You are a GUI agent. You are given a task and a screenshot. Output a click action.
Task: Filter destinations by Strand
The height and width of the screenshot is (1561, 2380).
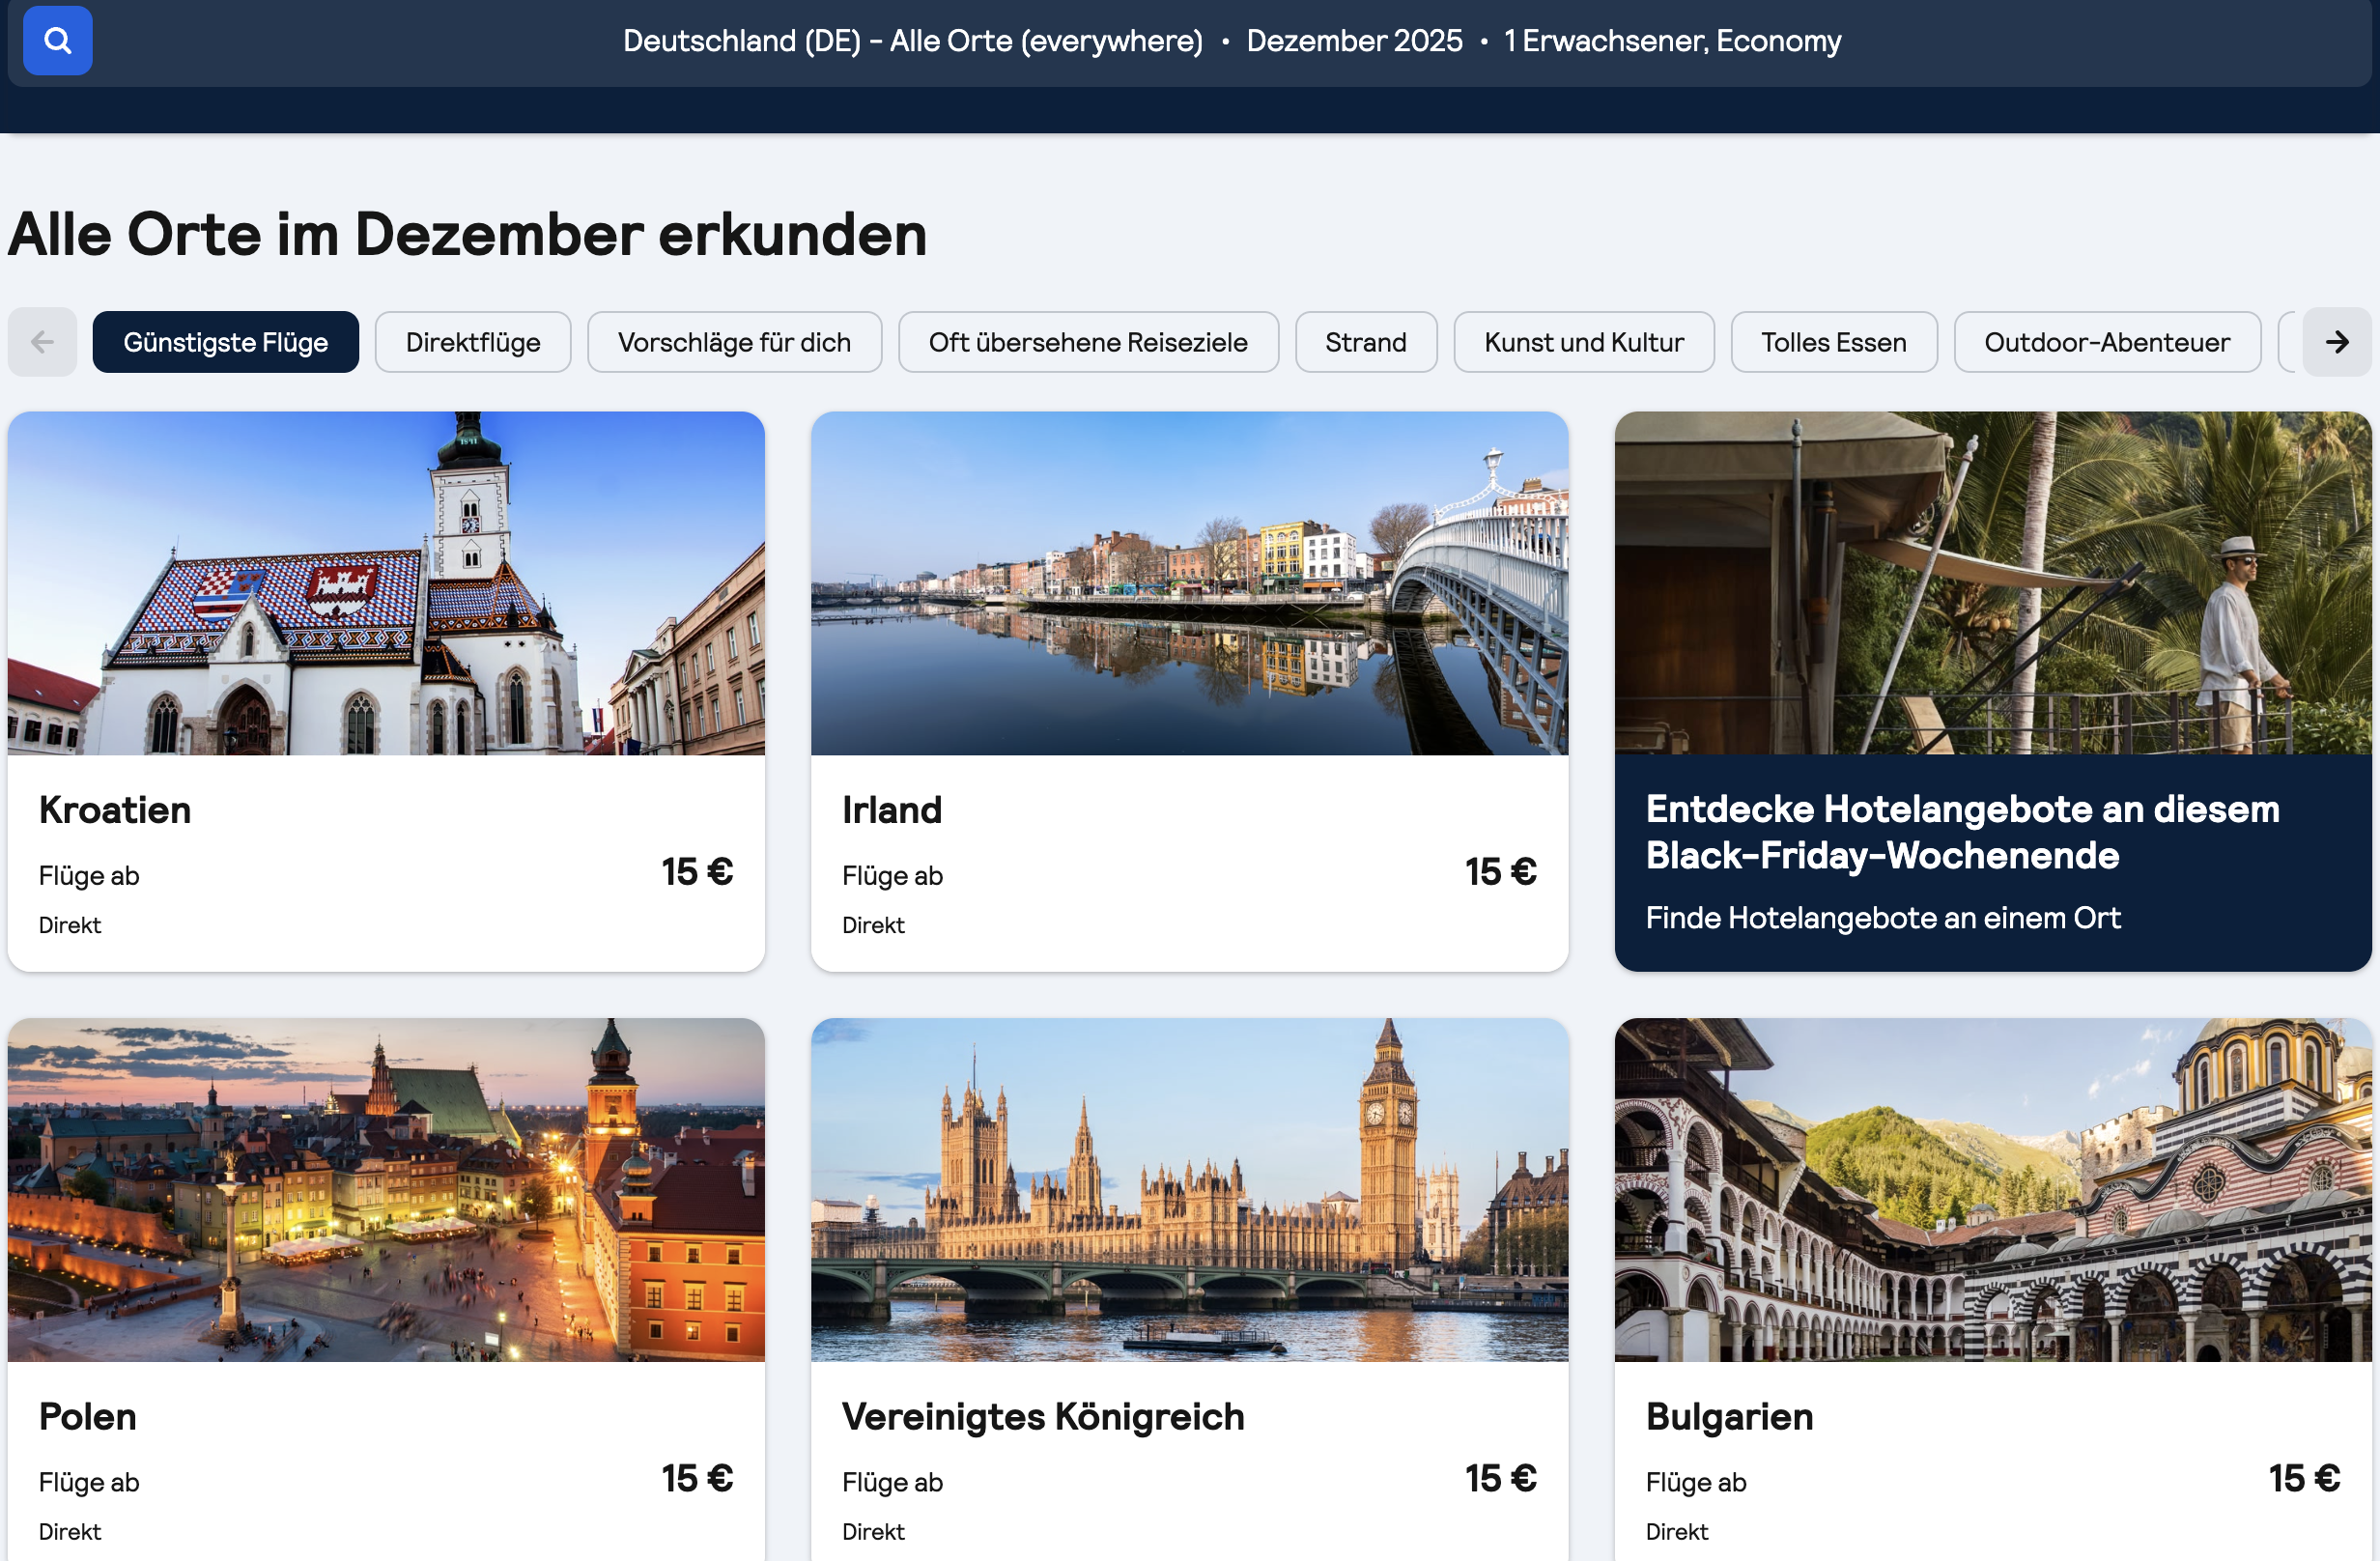tap(1365, 342)
